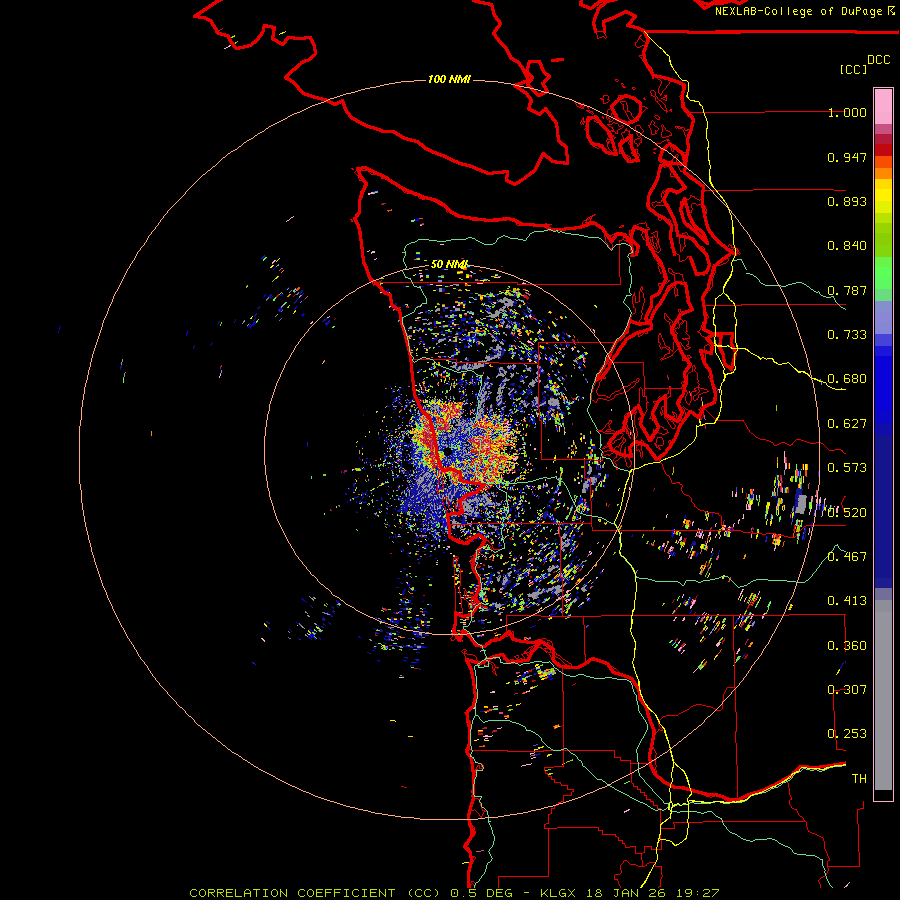Click the TH threshold label on the scale
The image size is (900, 900).
click(x=859, y=779)
